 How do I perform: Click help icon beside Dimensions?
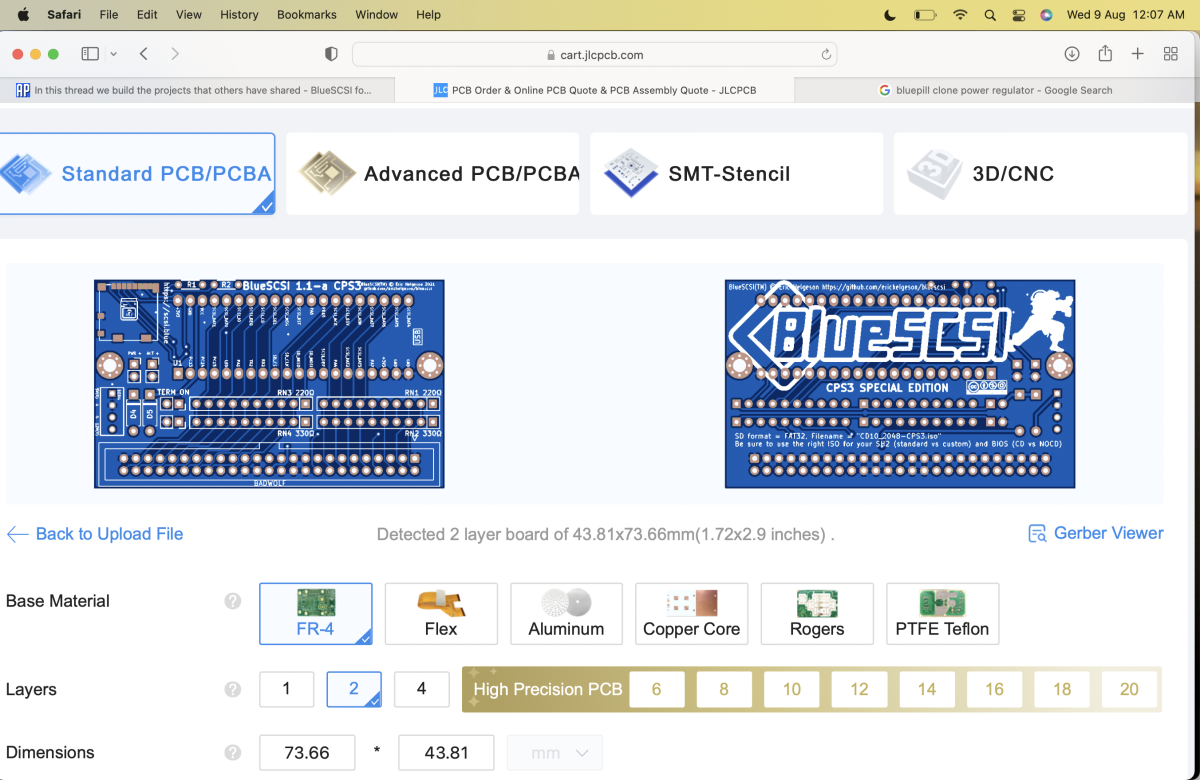click(x=232, y=753)
